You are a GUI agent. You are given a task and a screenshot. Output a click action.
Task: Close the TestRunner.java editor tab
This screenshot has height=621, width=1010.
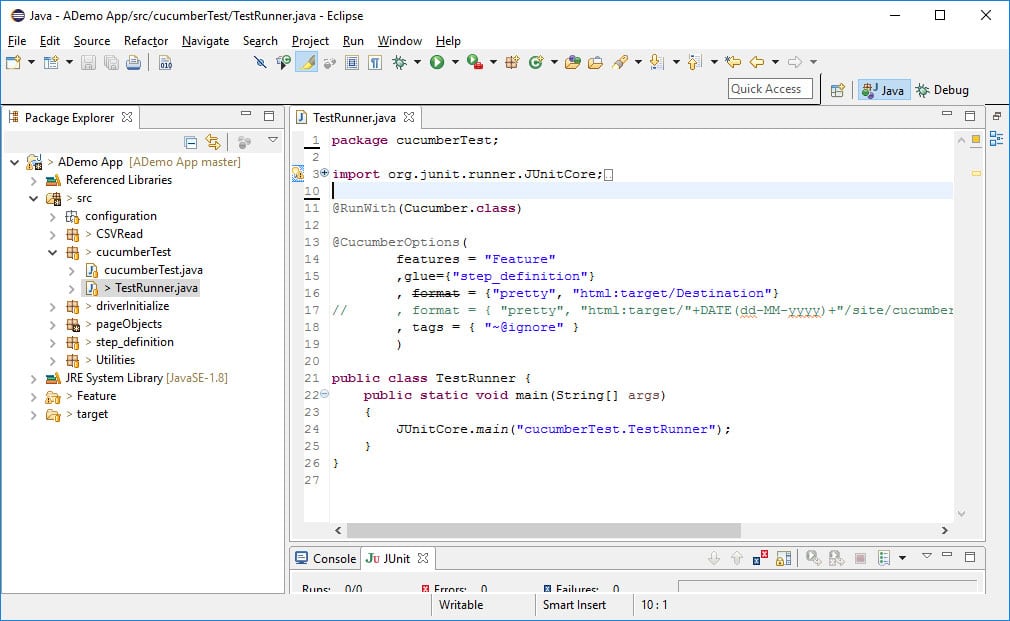click(409, 117)
